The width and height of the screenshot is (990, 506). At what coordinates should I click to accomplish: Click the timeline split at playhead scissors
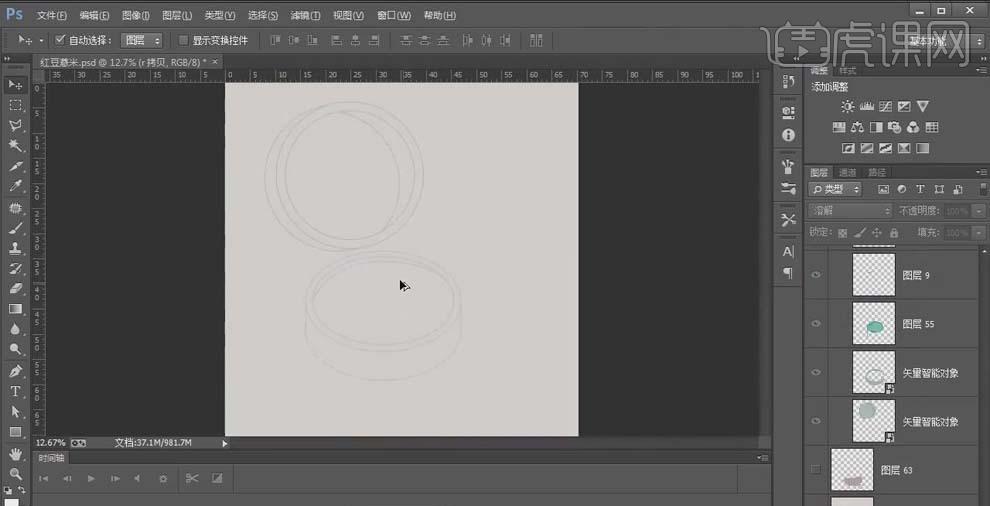192,478
